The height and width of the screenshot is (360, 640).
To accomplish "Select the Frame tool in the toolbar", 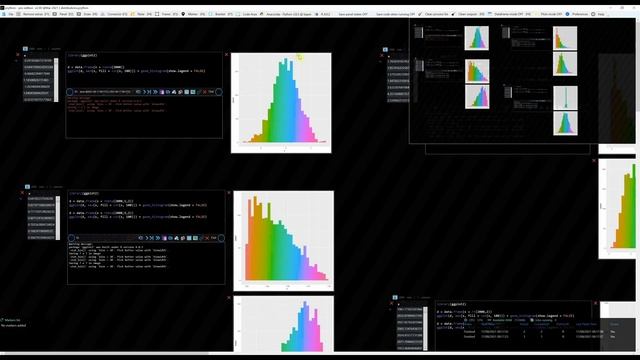I will [167, 14].
